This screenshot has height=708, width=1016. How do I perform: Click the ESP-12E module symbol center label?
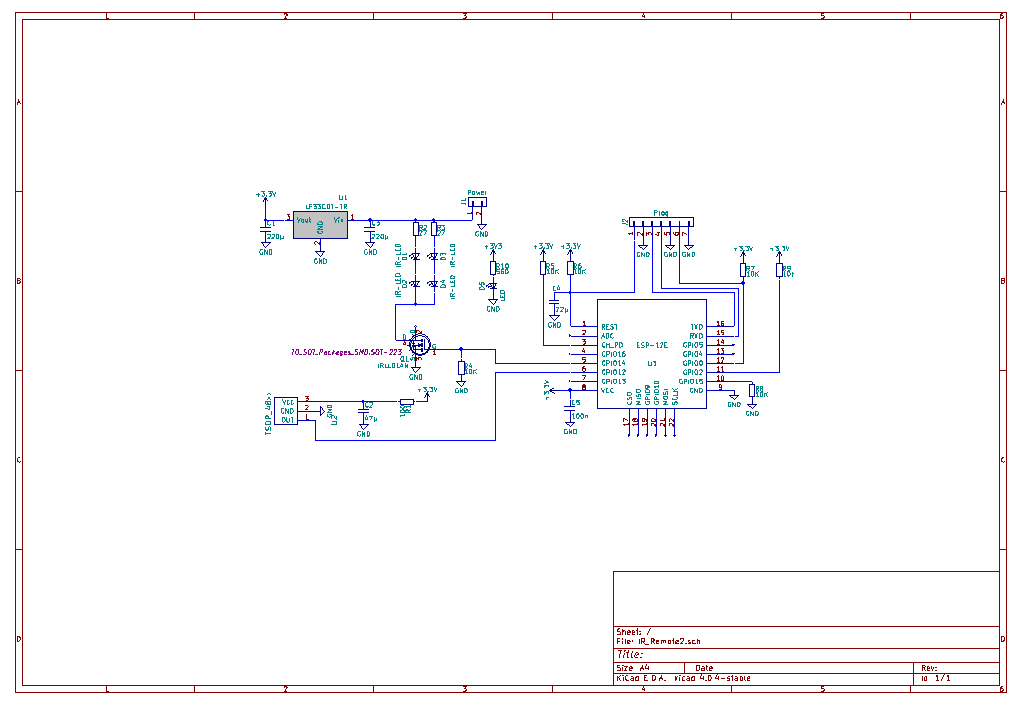pos(651,345)
